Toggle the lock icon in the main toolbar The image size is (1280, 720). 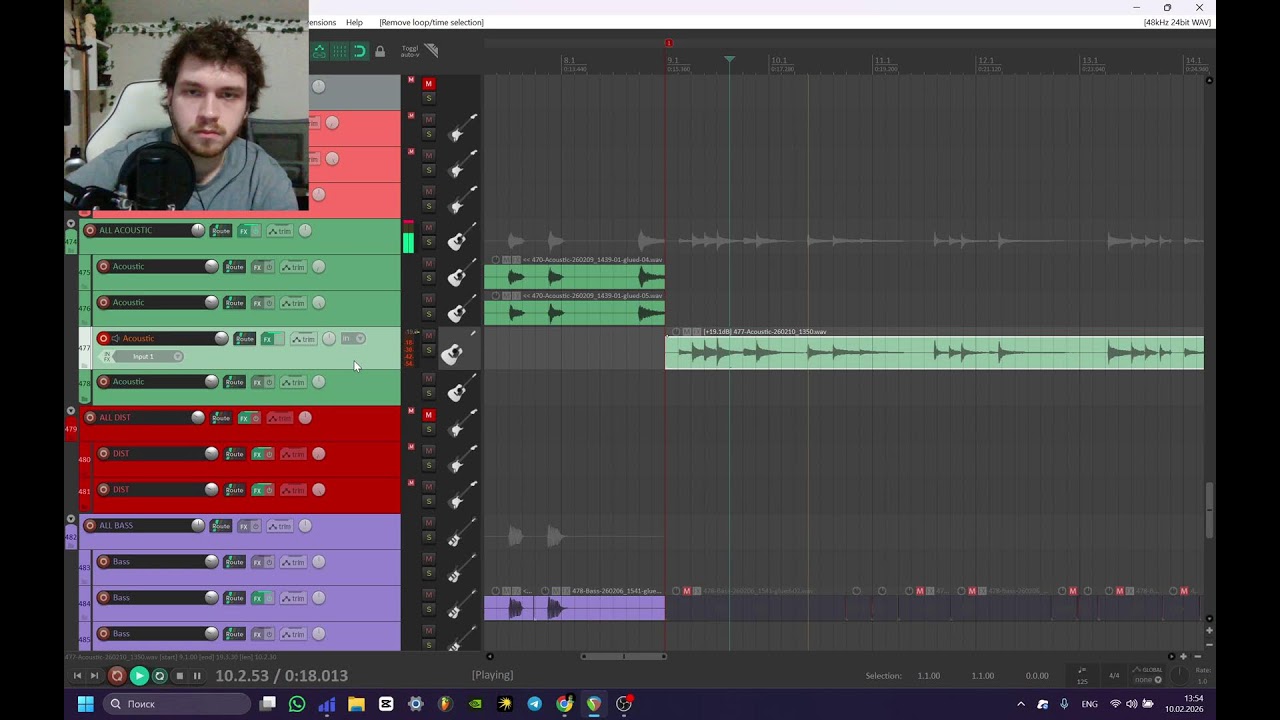[380, 51]
